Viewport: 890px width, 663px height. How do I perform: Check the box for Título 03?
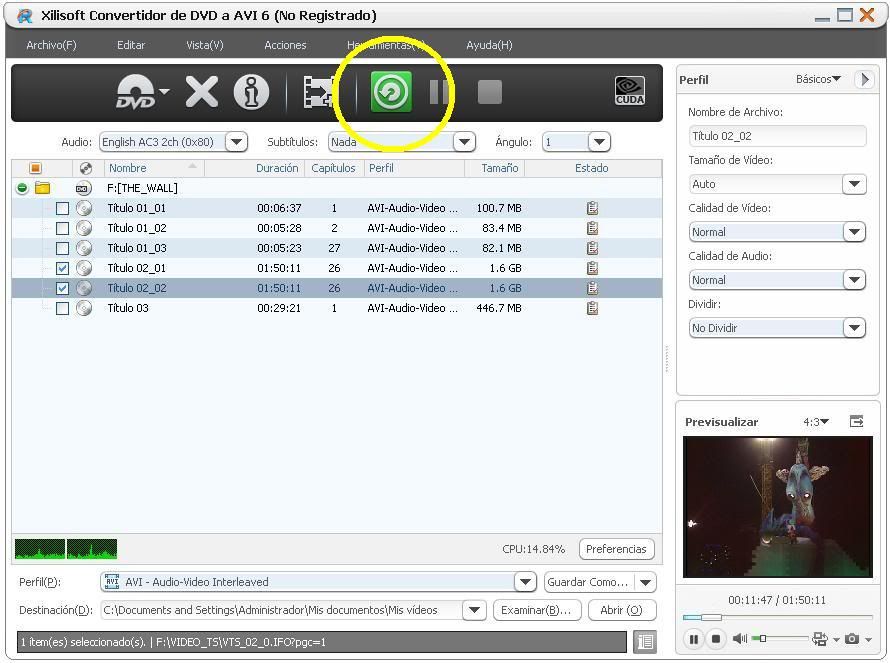62,308
